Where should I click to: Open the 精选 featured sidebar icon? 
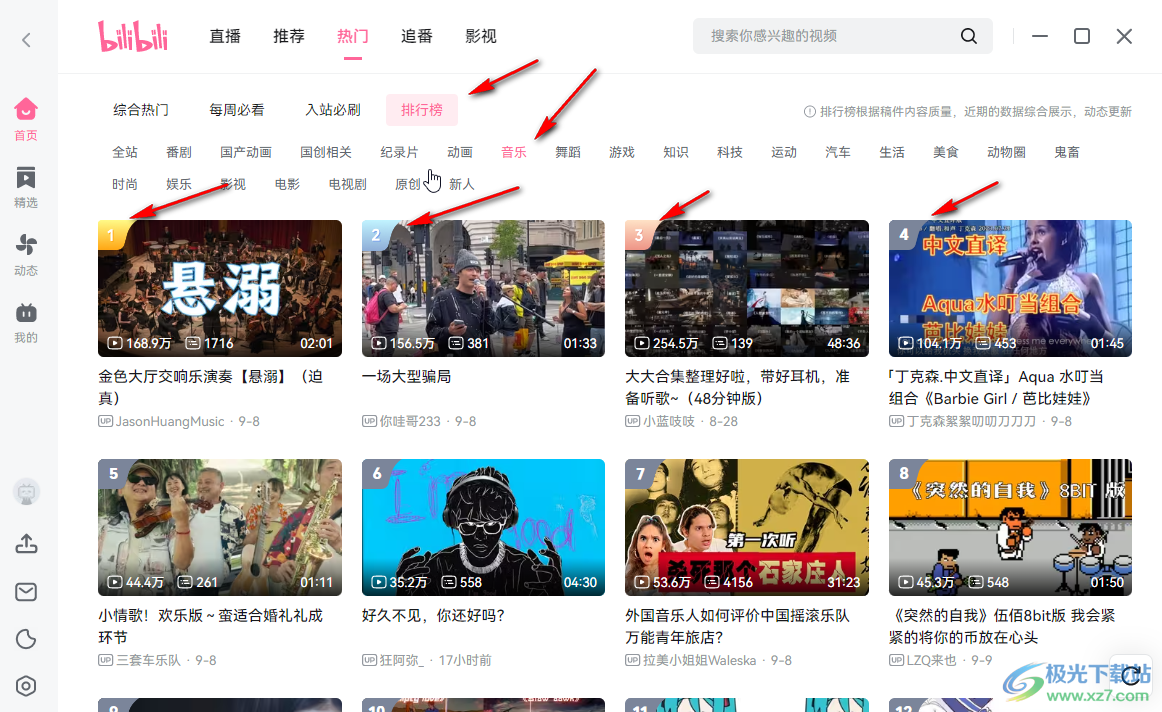tap(26, 187)
